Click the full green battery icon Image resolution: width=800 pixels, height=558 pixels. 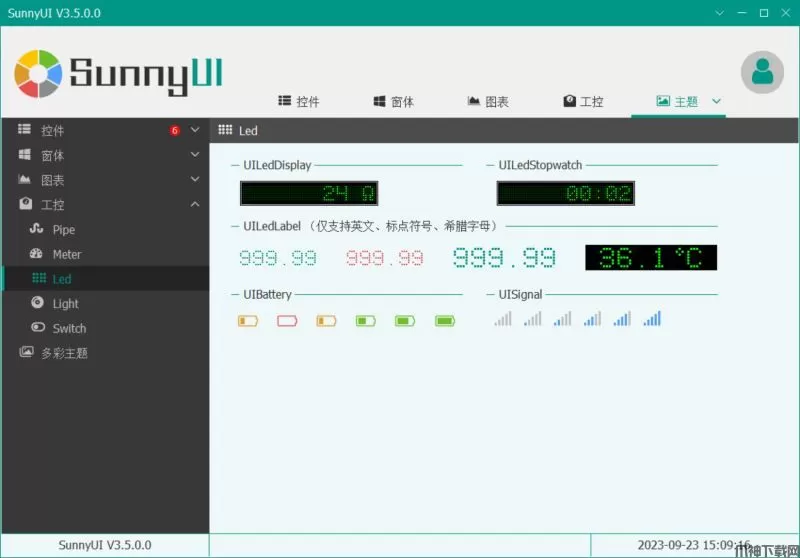coord(445,321)
